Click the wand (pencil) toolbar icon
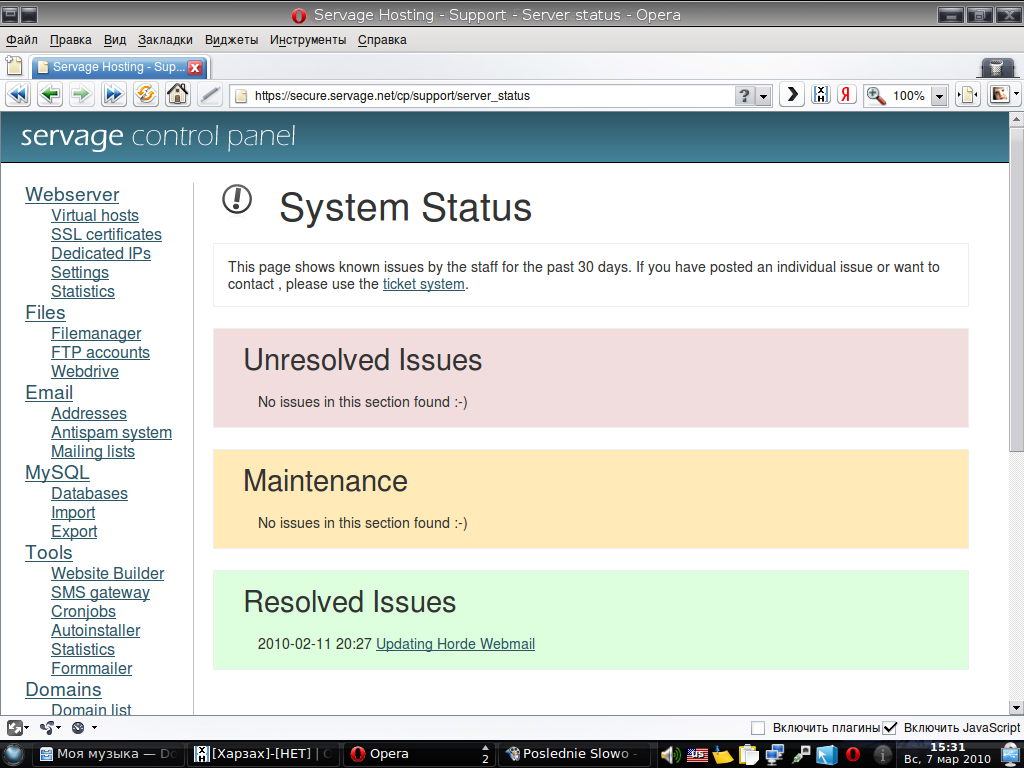This screenshot has height=768, width=1024. pyautogui.click(x=210, y=95)
